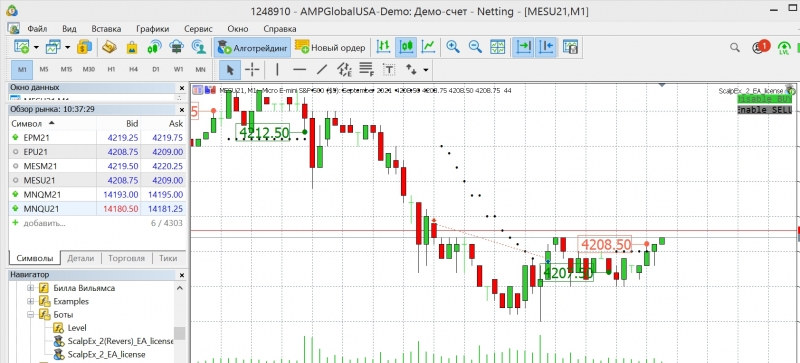Viewport: 800px width, 363px height.
Task: Toggle chart shift from right edge
Action: (546, 47)
